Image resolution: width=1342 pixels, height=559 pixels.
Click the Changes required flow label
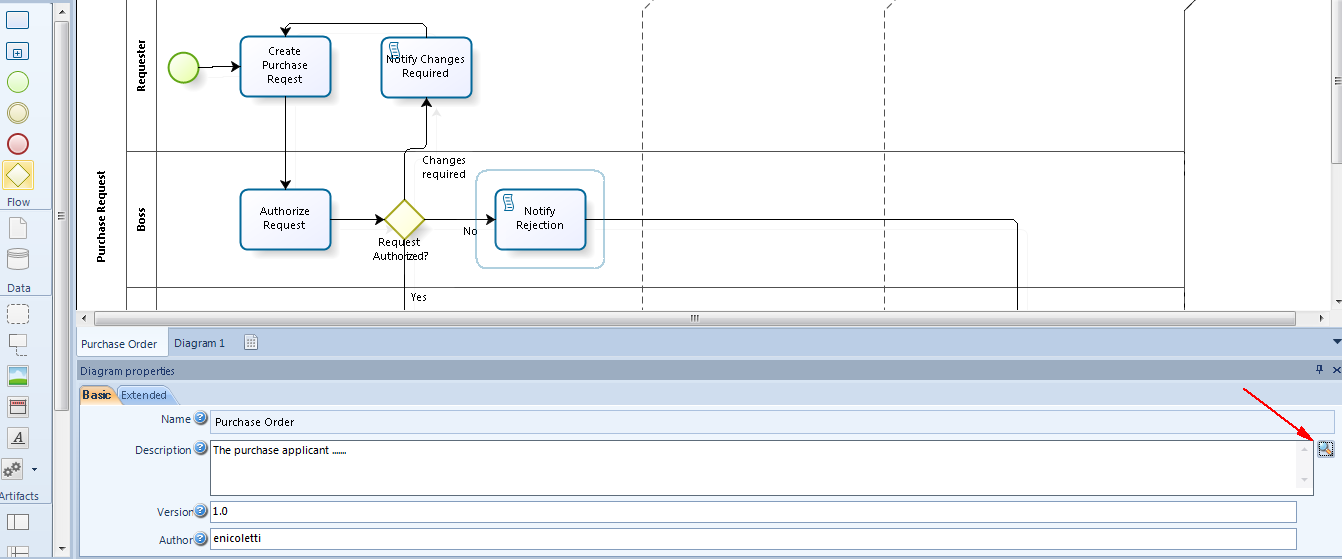coord(444,167)
